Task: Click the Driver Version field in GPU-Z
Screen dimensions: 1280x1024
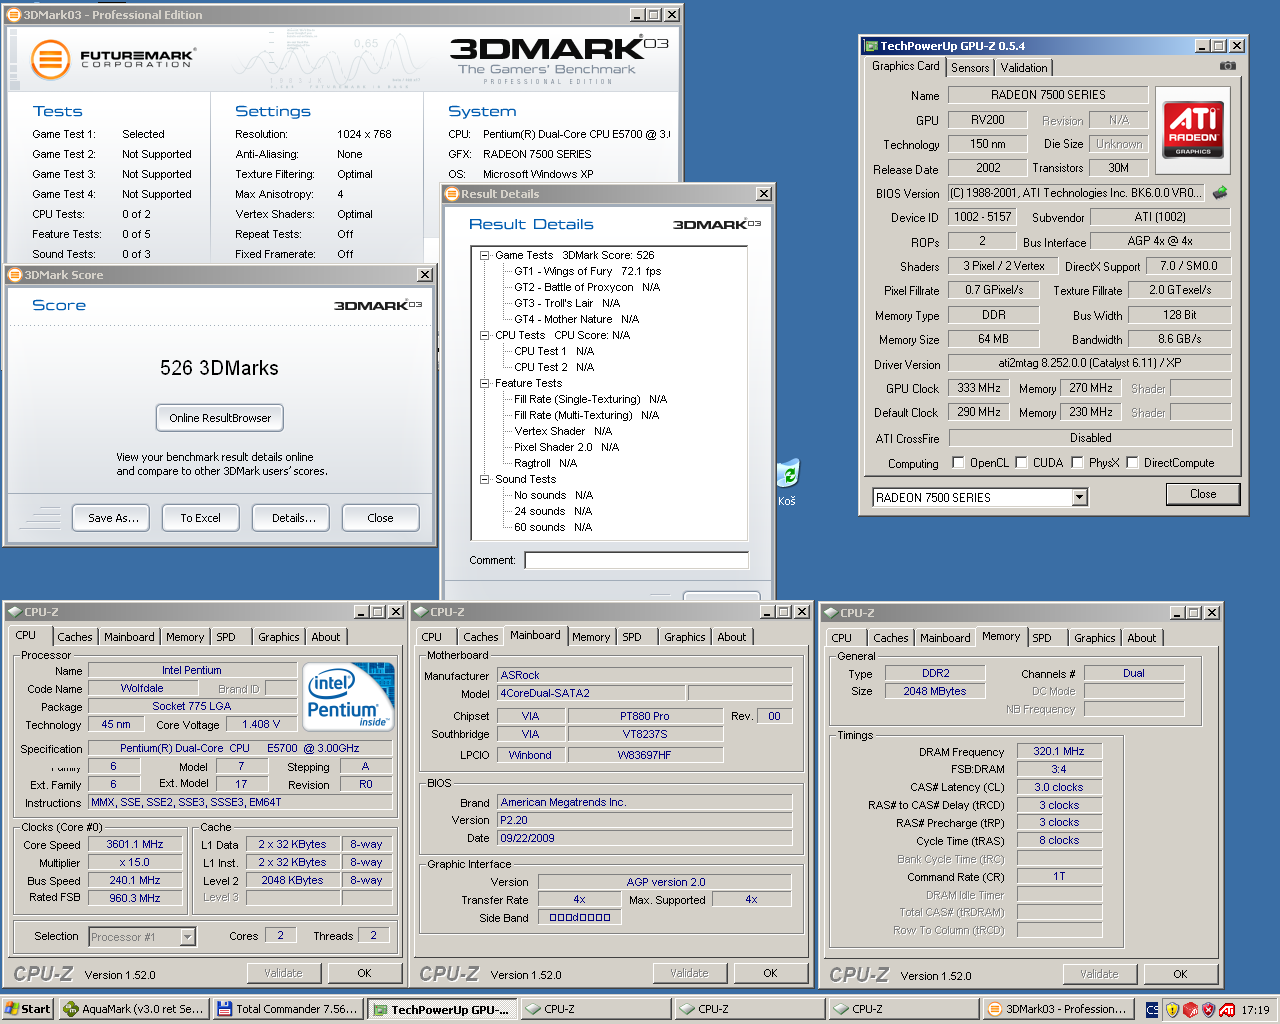Action: pos(1089,363)
